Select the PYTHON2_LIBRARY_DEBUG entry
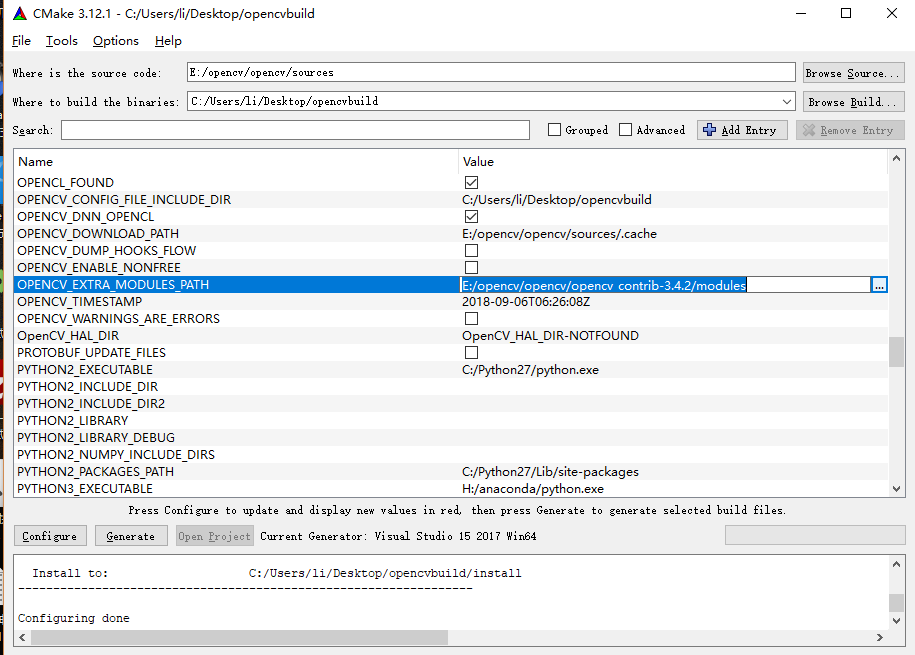Screen dimensions: 915x655 (96, 437)
